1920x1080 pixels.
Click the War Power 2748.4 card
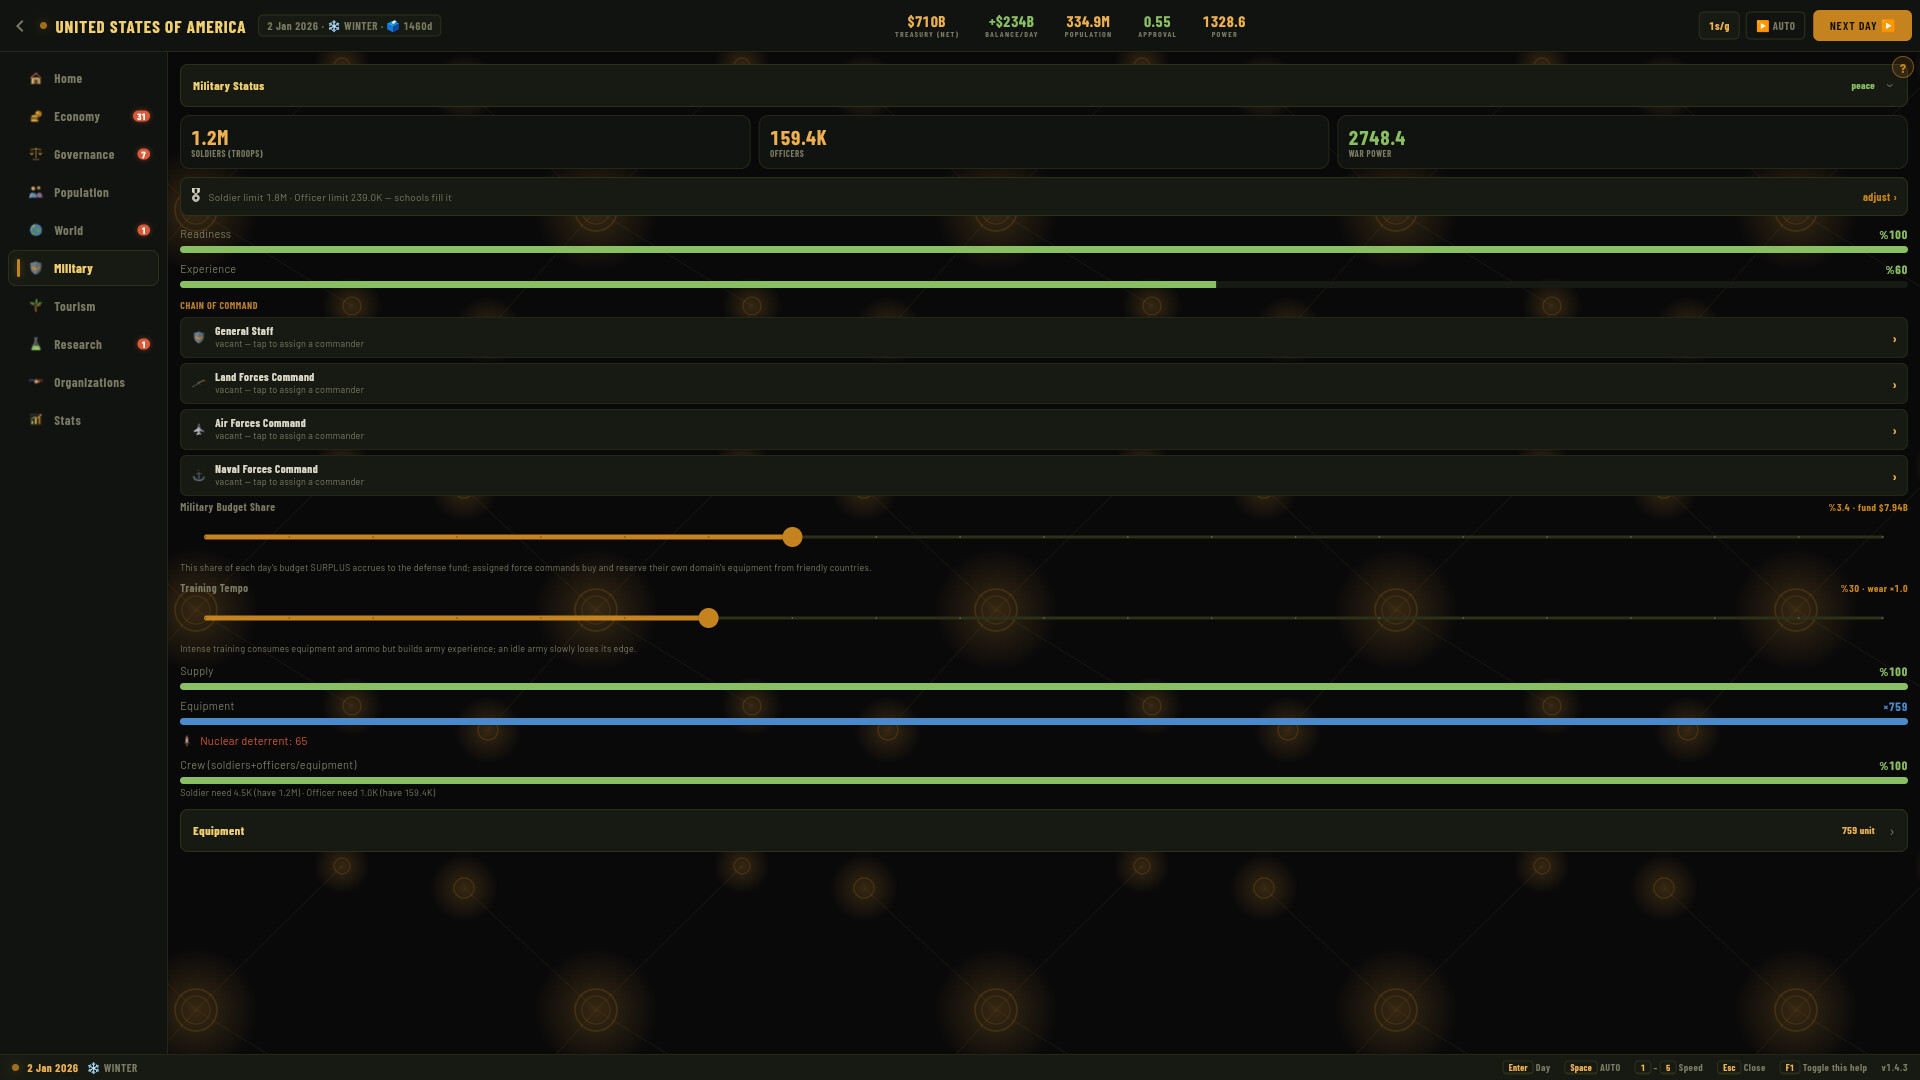pyautogui.click(x=1622, y=142)
